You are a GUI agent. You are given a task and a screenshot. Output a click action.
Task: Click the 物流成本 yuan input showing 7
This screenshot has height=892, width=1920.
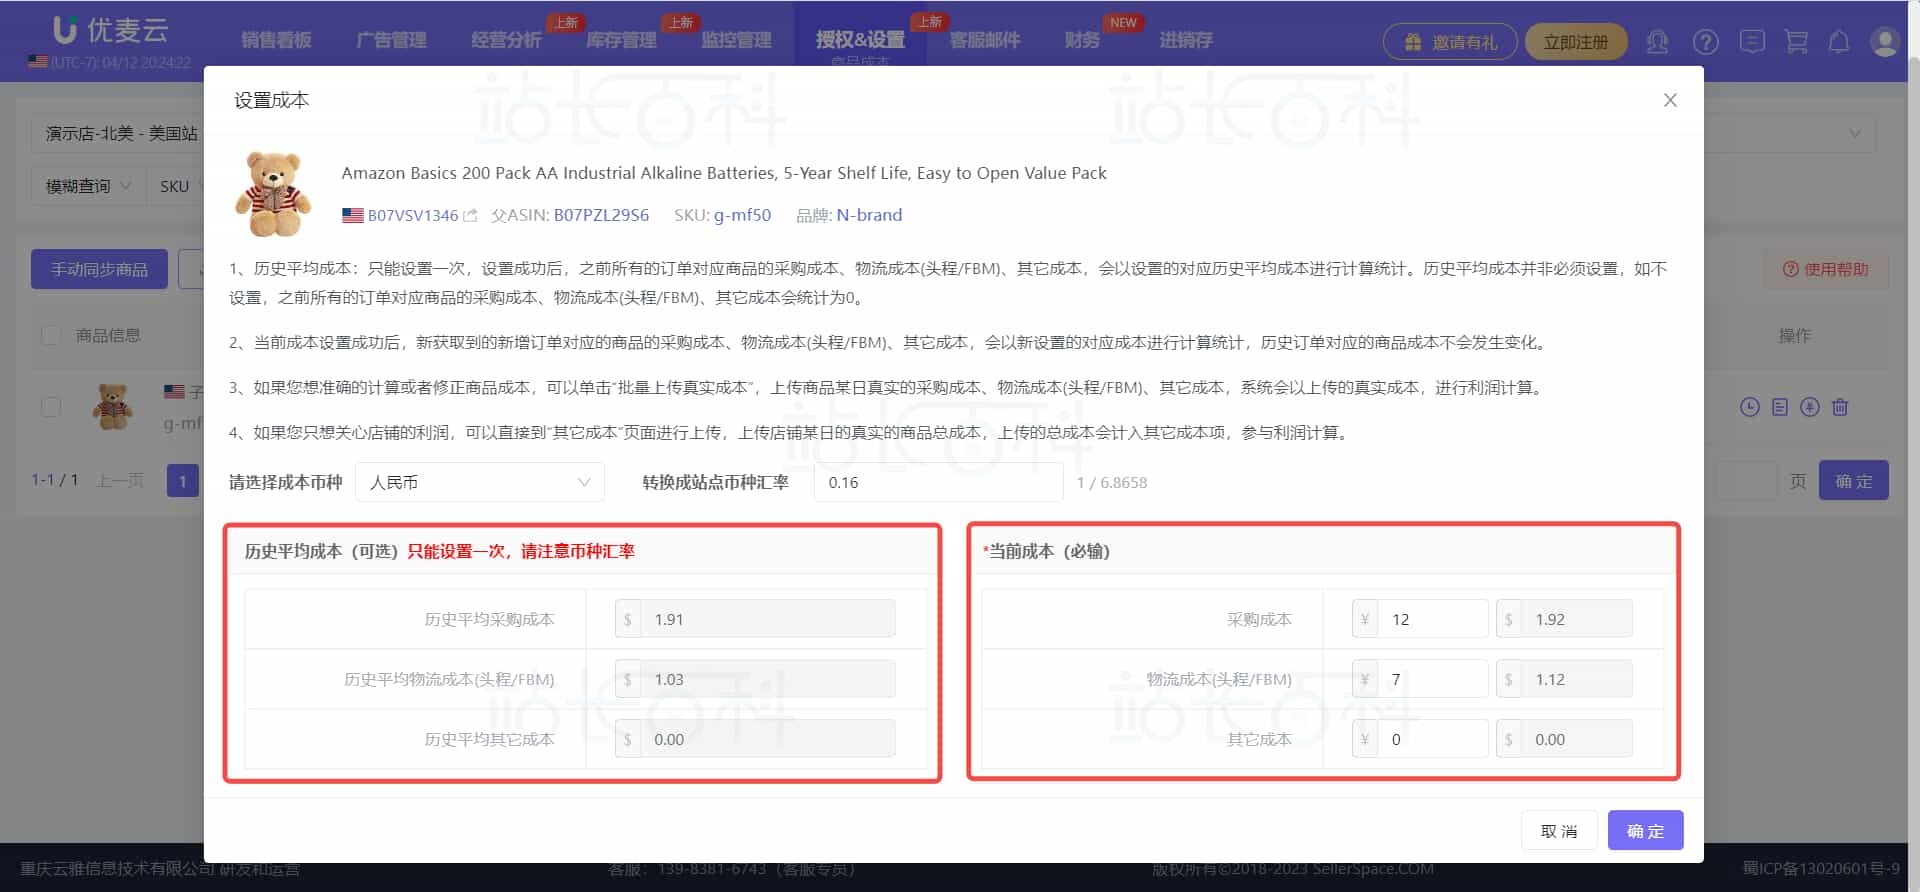(1431, 679)
